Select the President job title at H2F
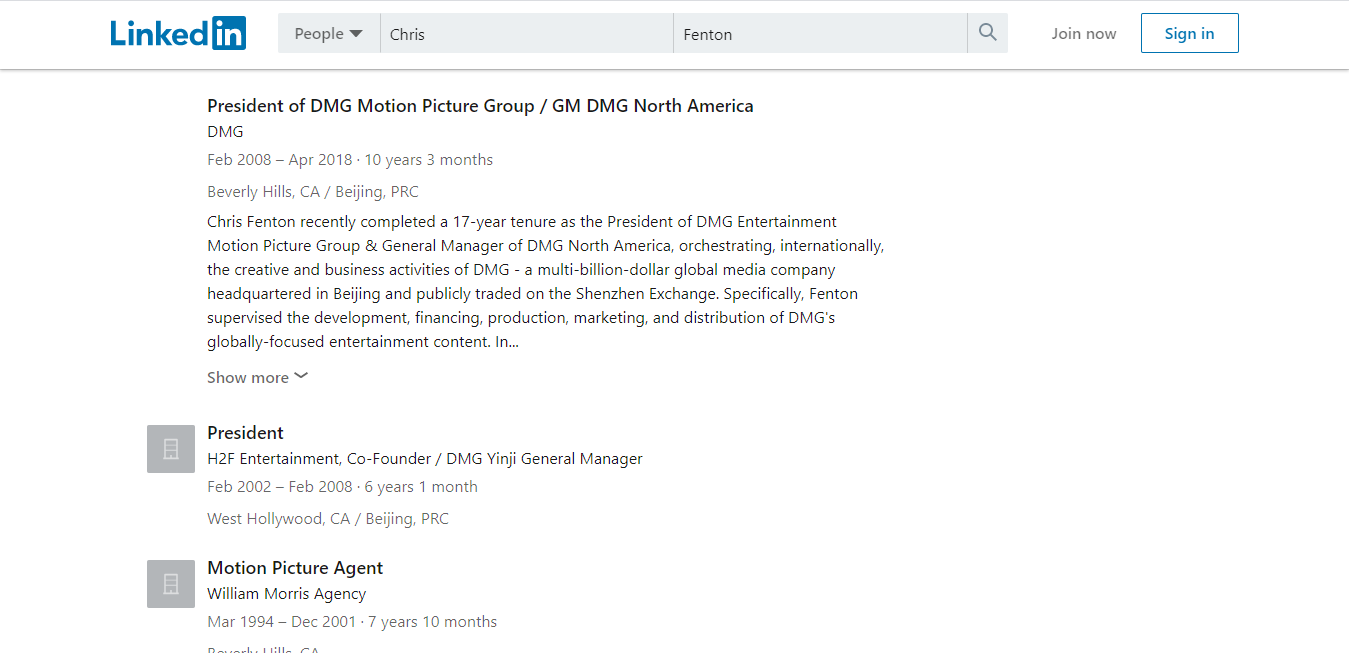1349x653 pixels. pyautogui.click(x=245, y=433)
